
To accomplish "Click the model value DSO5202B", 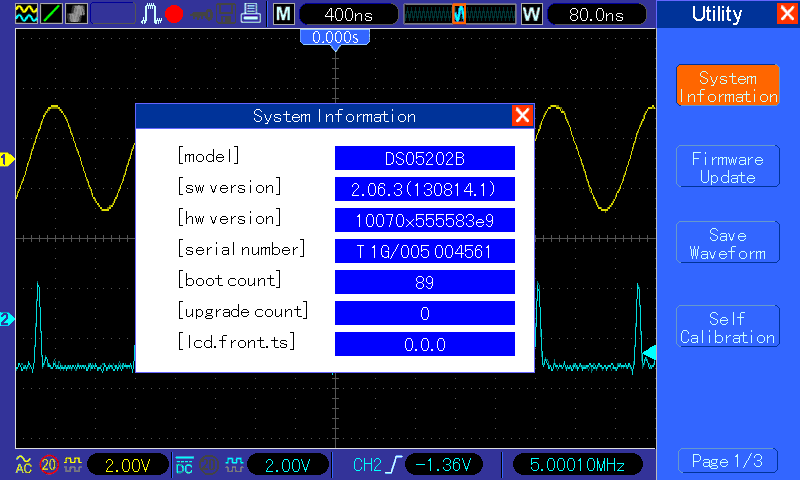I will (424, 158).
